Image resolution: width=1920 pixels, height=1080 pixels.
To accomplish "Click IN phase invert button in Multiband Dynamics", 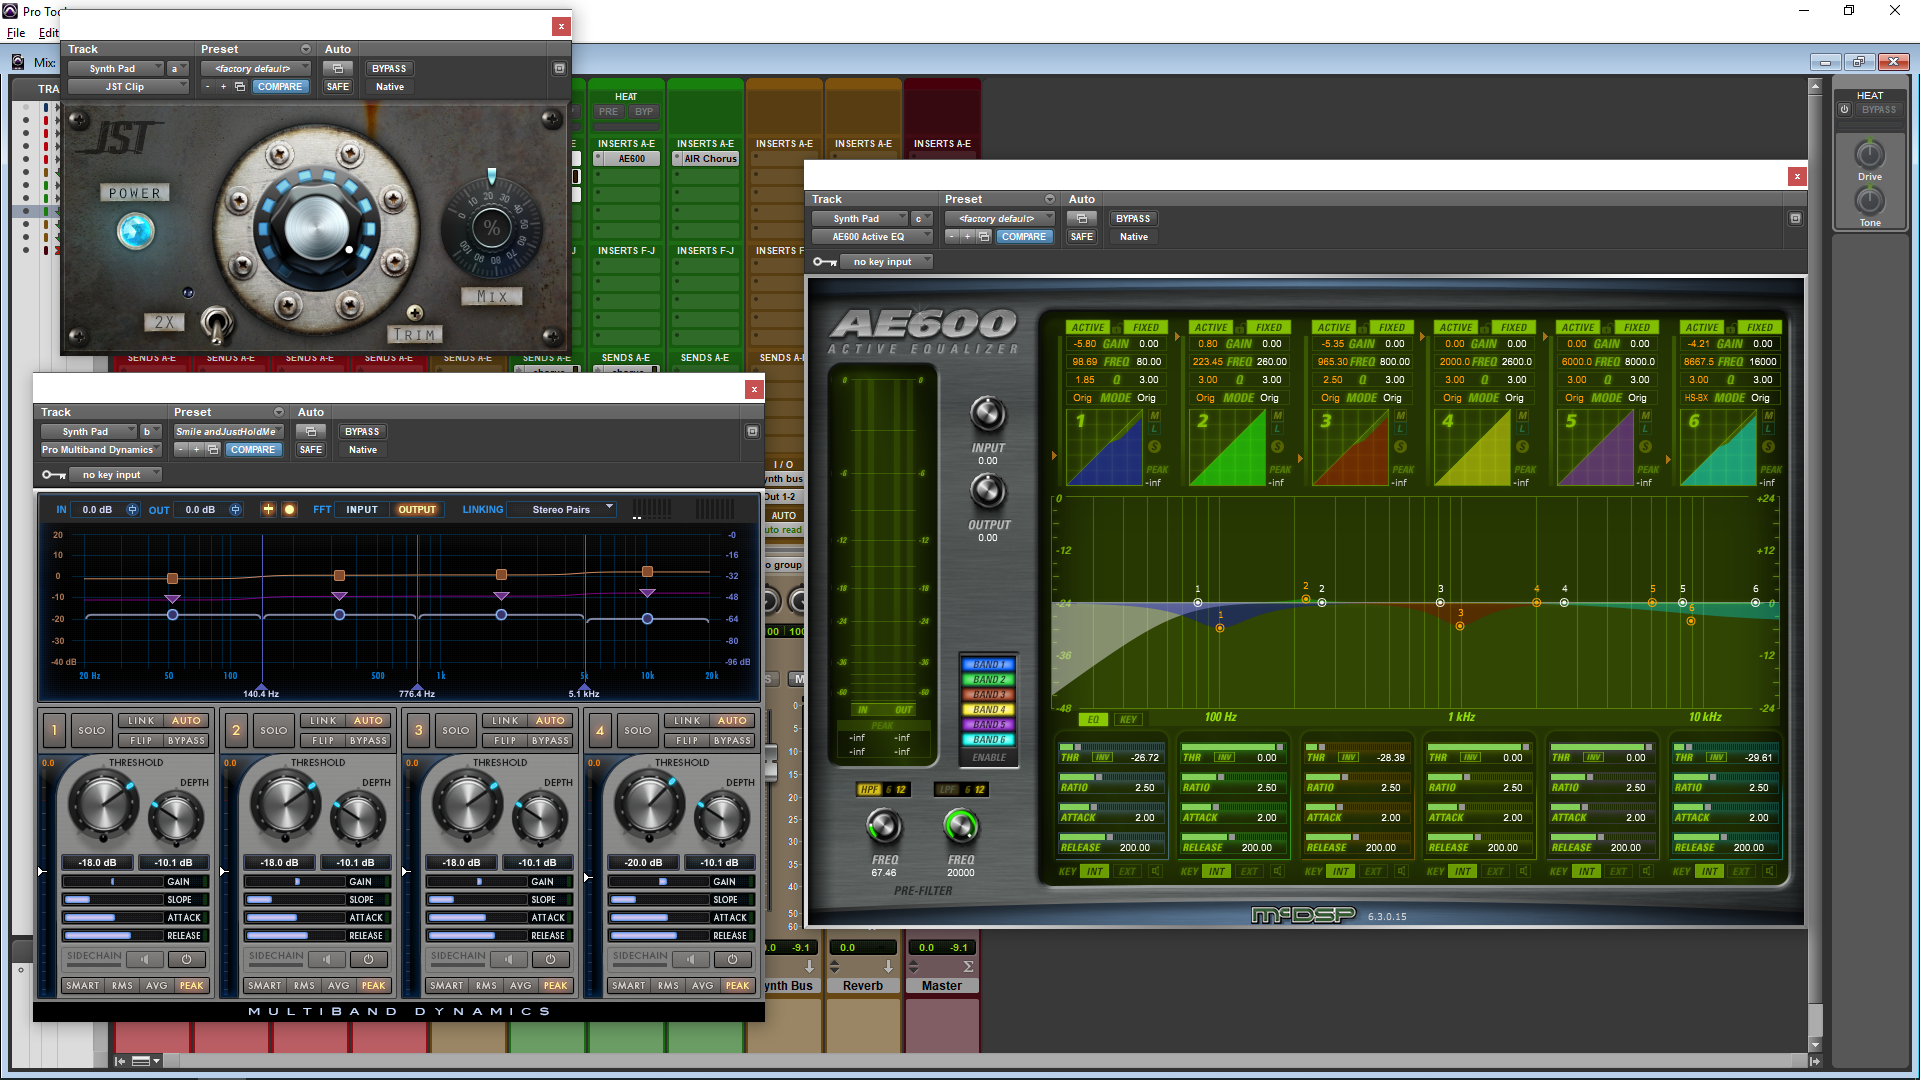I will point(132,510).
